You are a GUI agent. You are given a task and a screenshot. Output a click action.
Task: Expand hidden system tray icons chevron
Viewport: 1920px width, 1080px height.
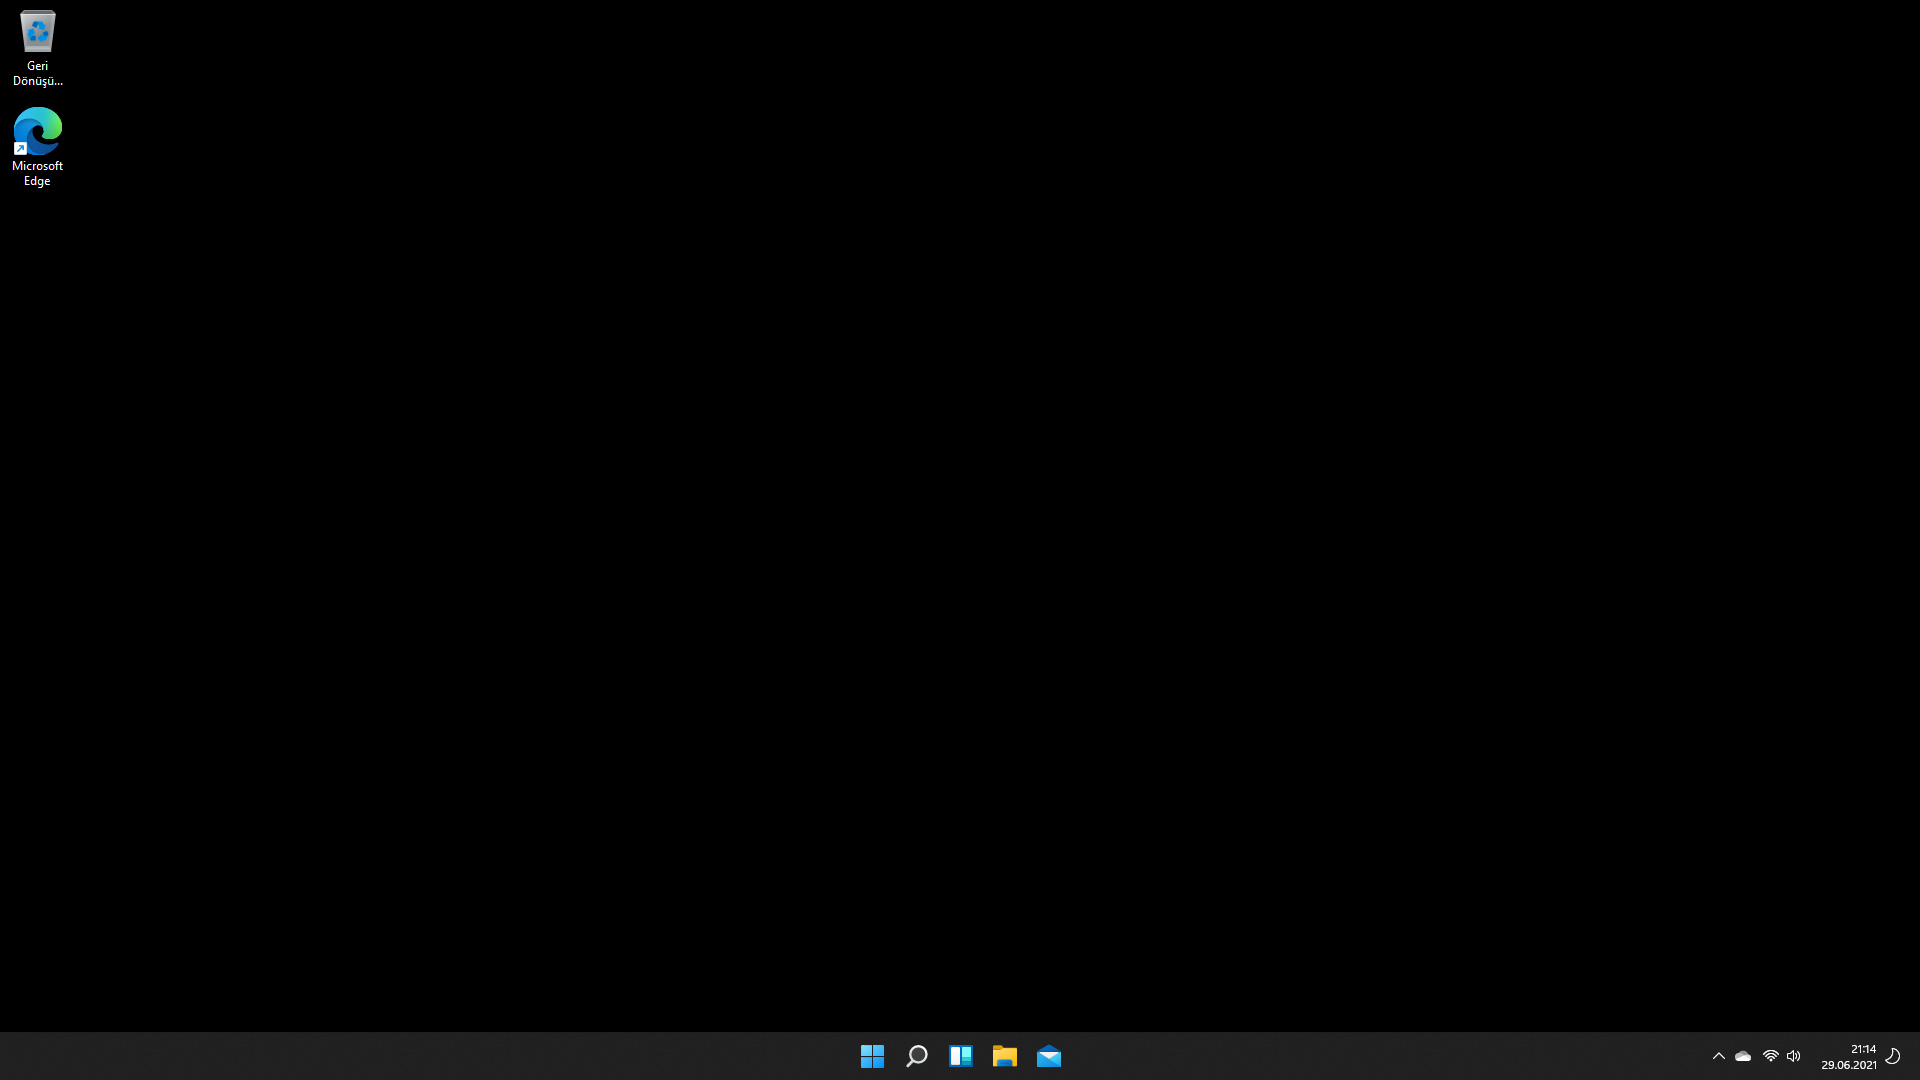[x=1719, y=1056]
